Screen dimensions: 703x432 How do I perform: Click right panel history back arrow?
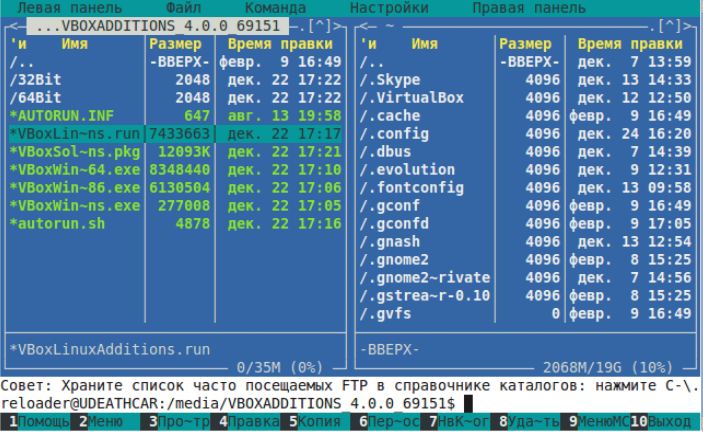click(363, 26)
